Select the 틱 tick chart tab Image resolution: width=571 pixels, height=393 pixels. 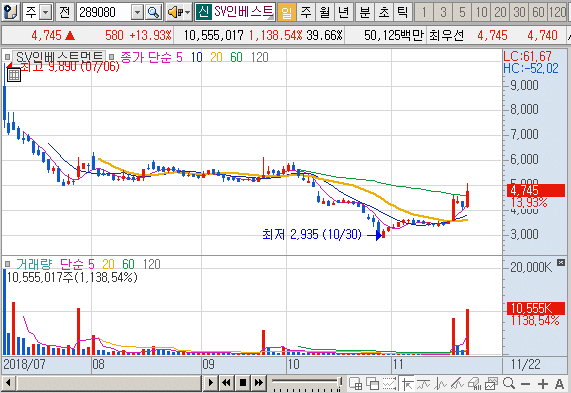pyautogui.click(x=402, y=12)
